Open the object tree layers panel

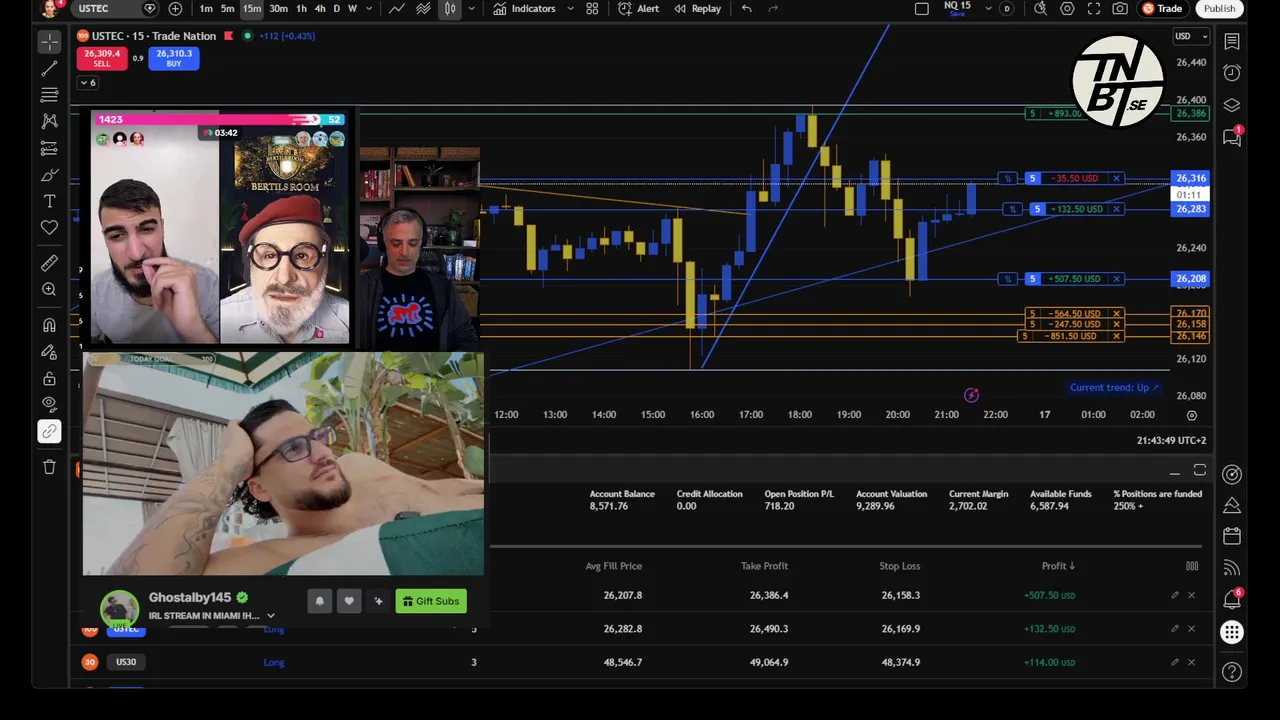(1232, 105)
